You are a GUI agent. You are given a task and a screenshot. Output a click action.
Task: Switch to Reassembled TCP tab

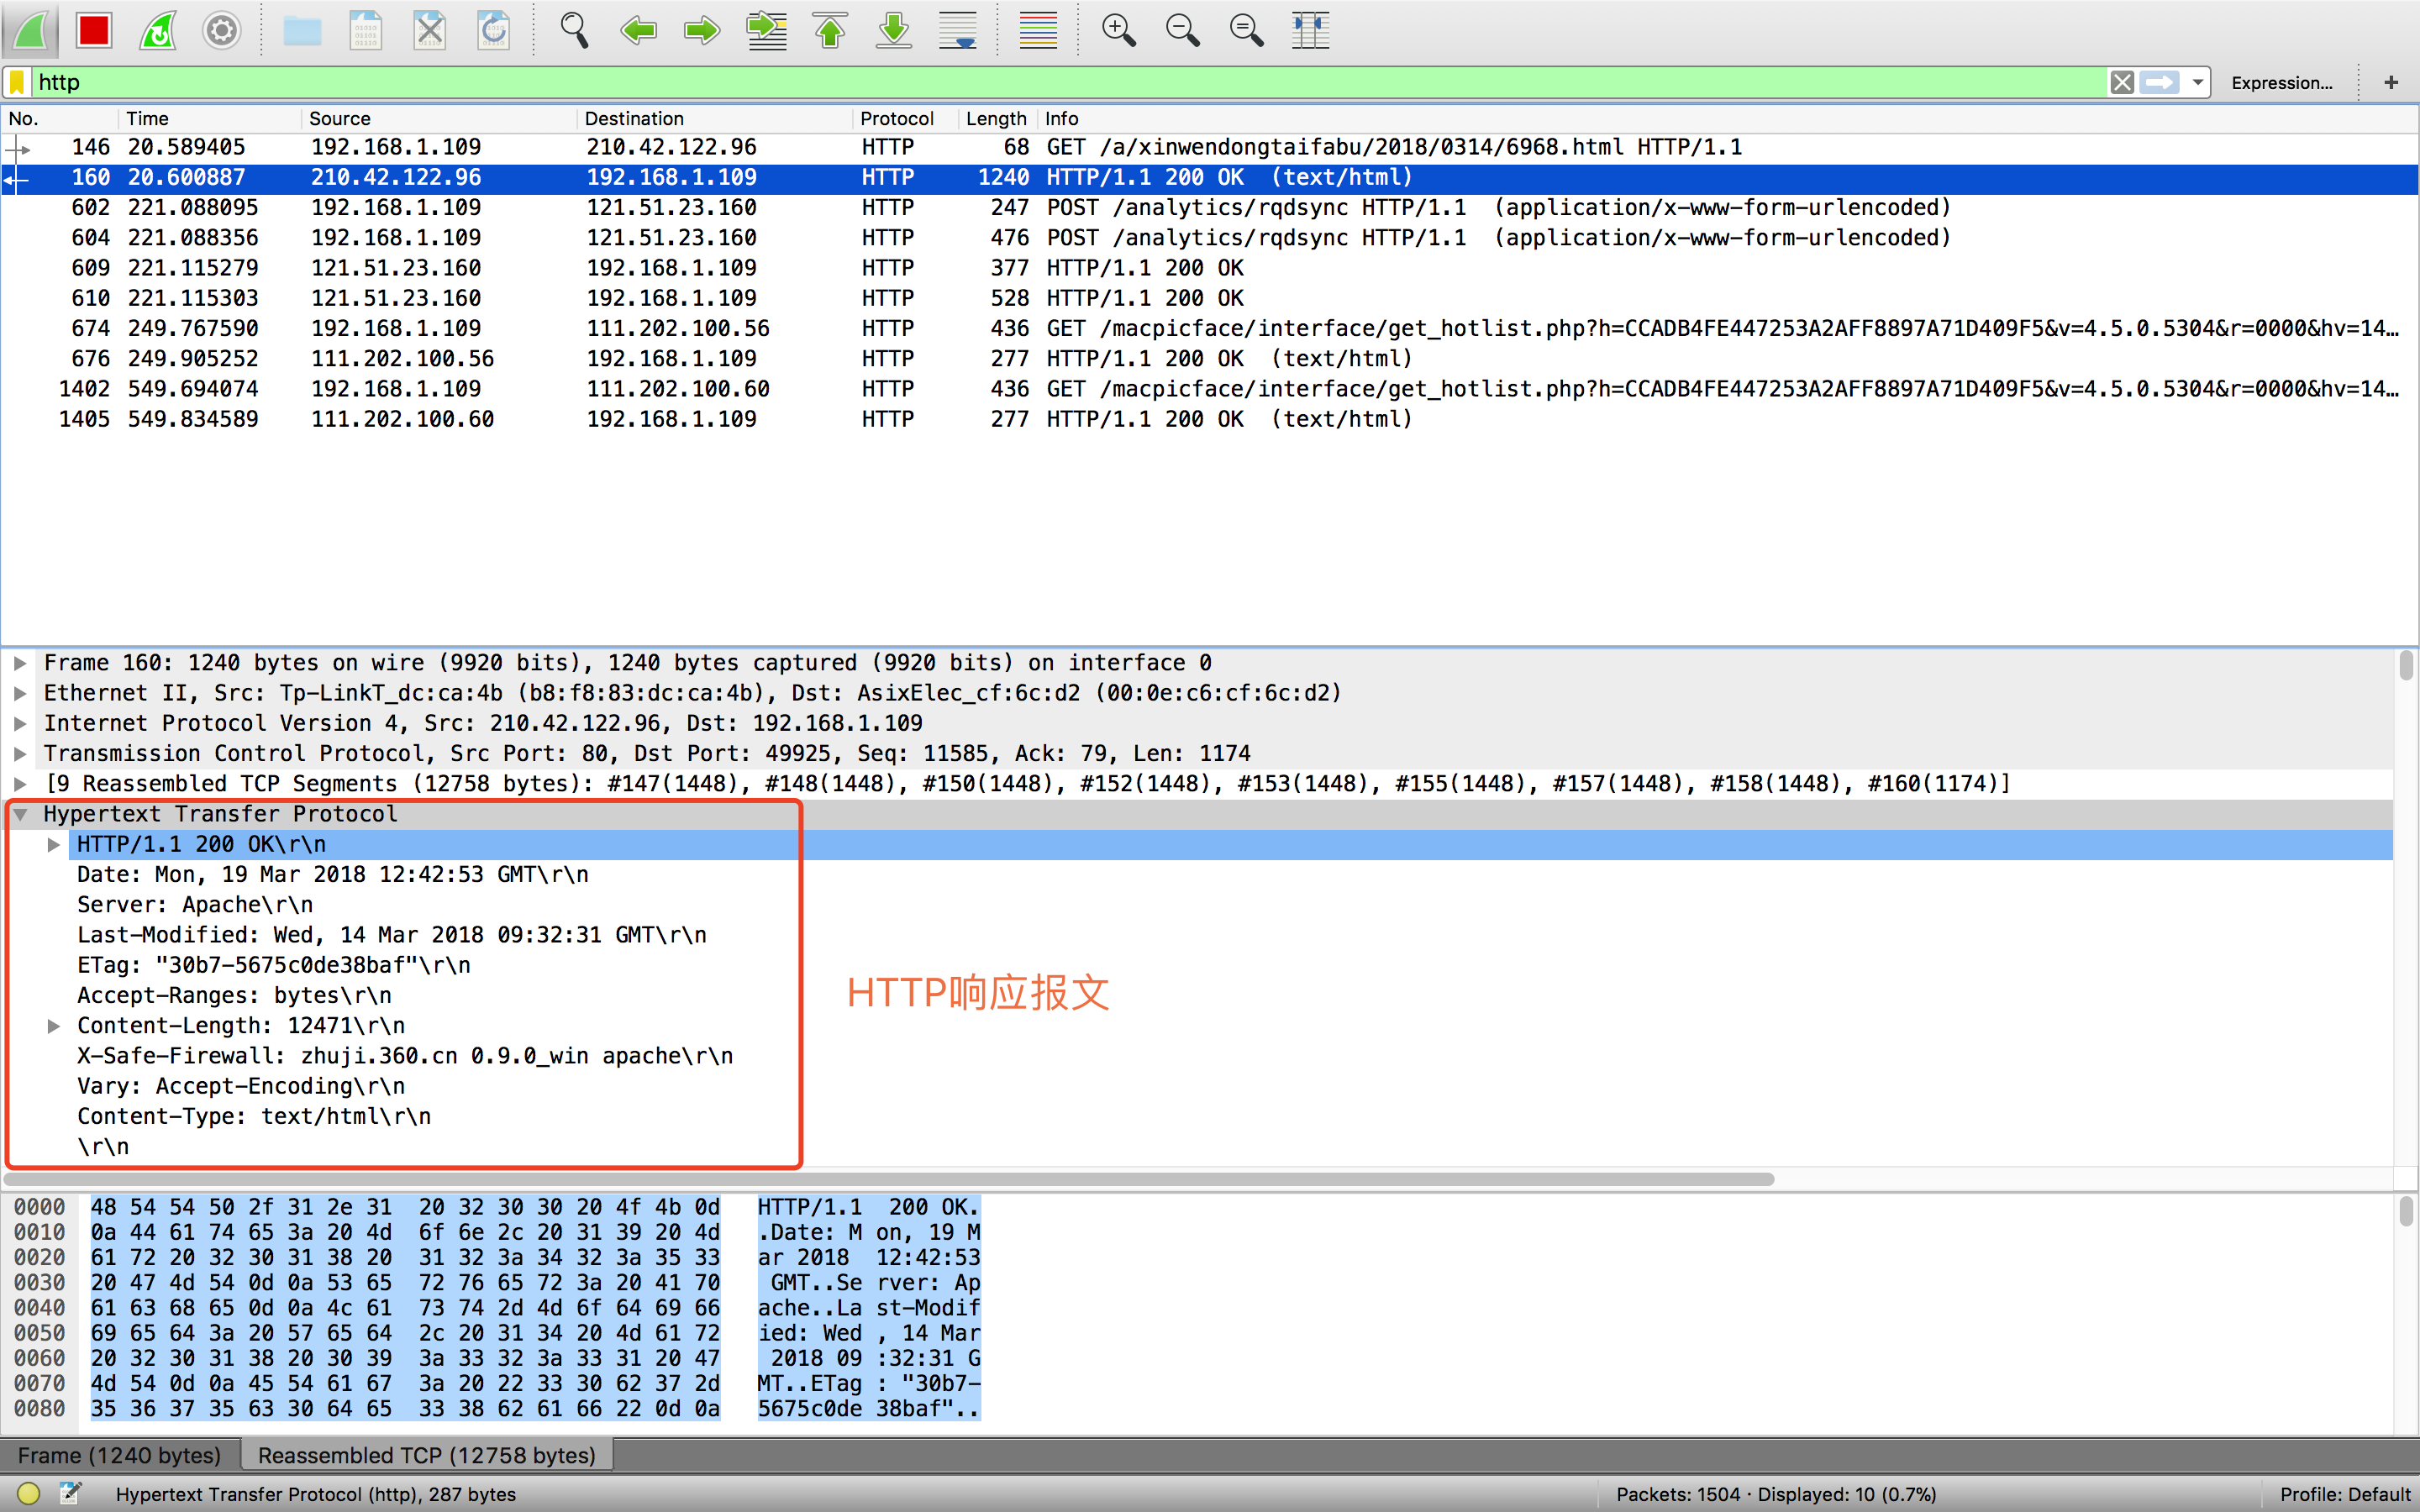pyautogui.click(x=426, y=1455)
